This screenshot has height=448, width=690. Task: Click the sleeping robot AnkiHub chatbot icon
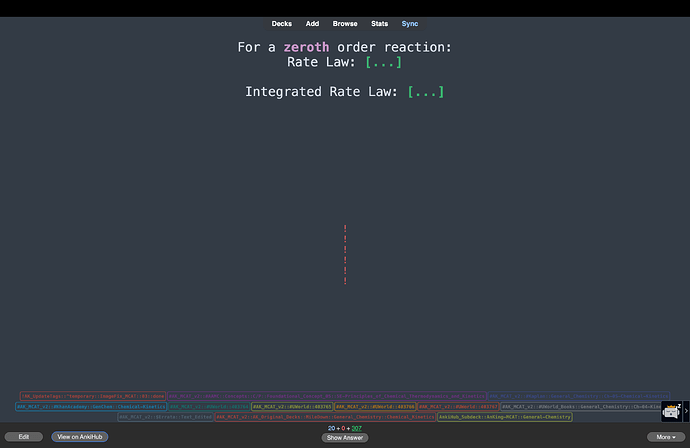click(x=672, y=411)
